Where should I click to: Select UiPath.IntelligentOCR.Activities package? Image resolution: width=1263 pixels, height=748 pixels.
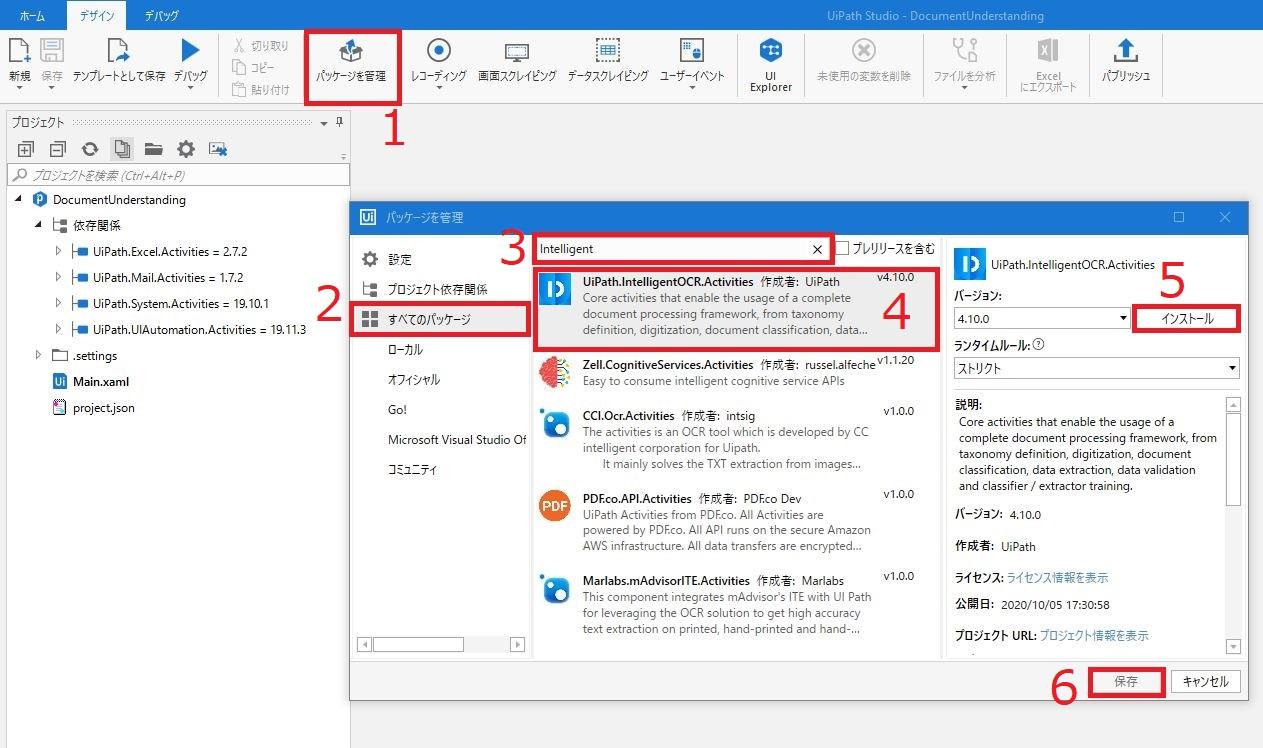736,308
